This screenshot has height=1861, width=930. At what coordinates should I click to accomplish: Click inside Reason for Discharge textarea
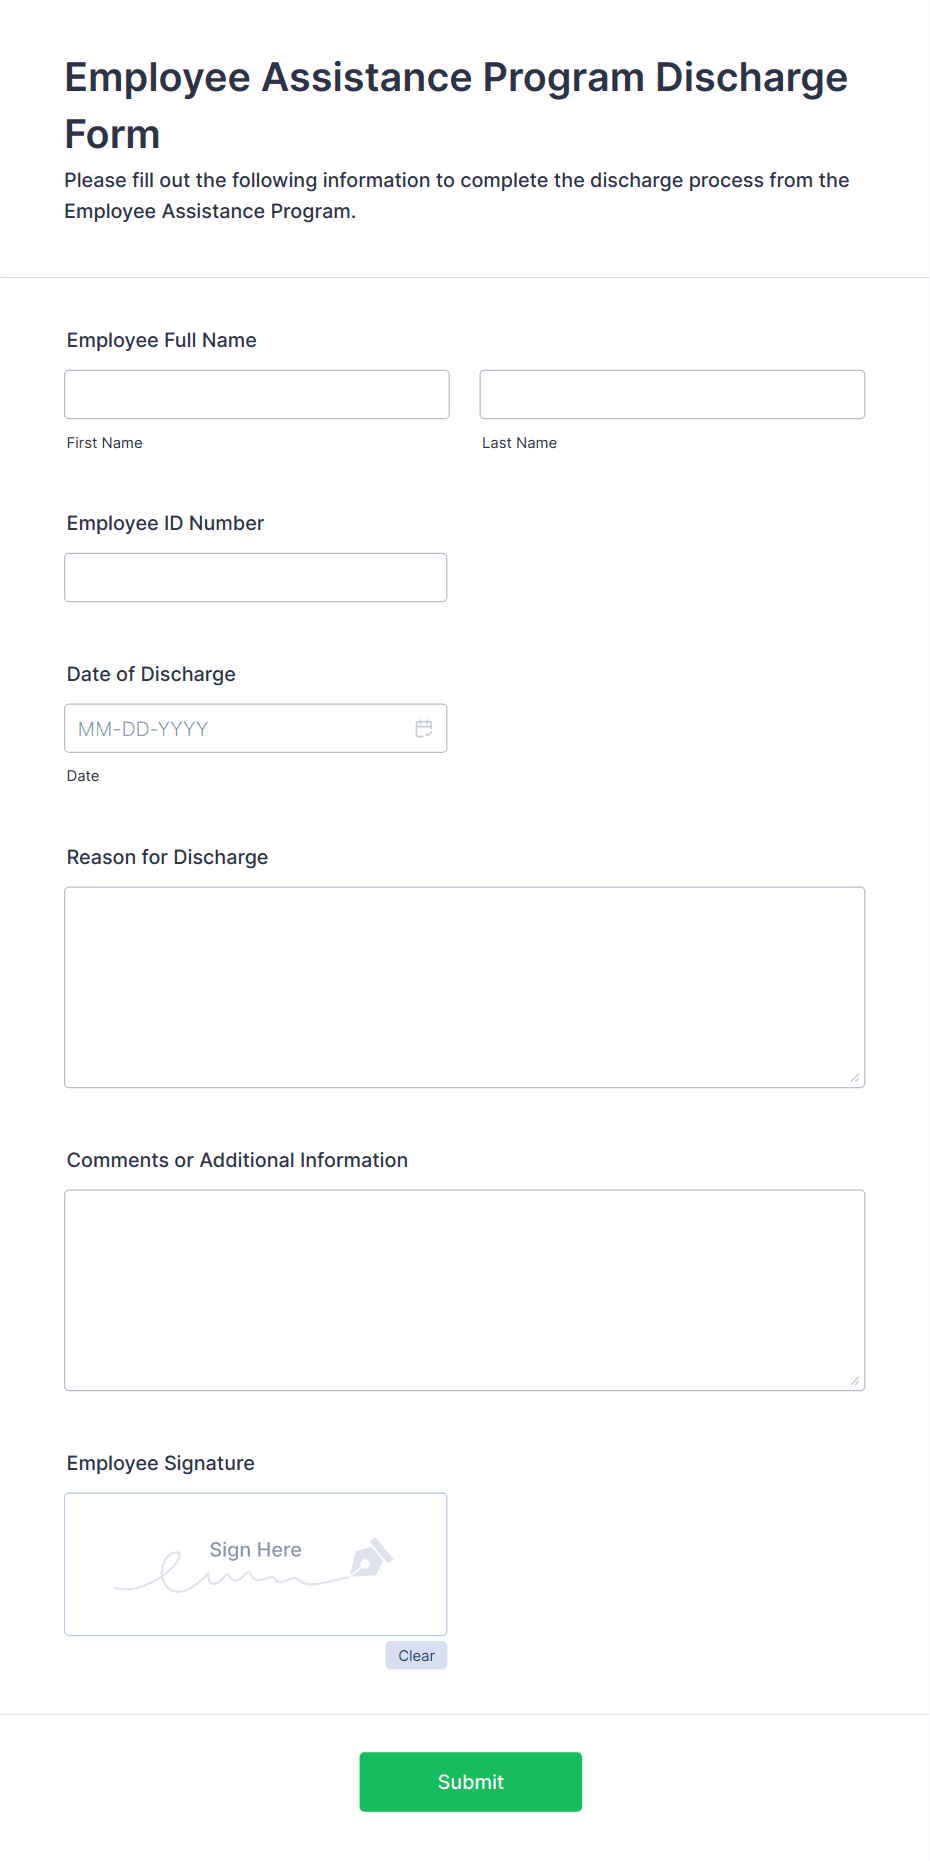(465, 988)
